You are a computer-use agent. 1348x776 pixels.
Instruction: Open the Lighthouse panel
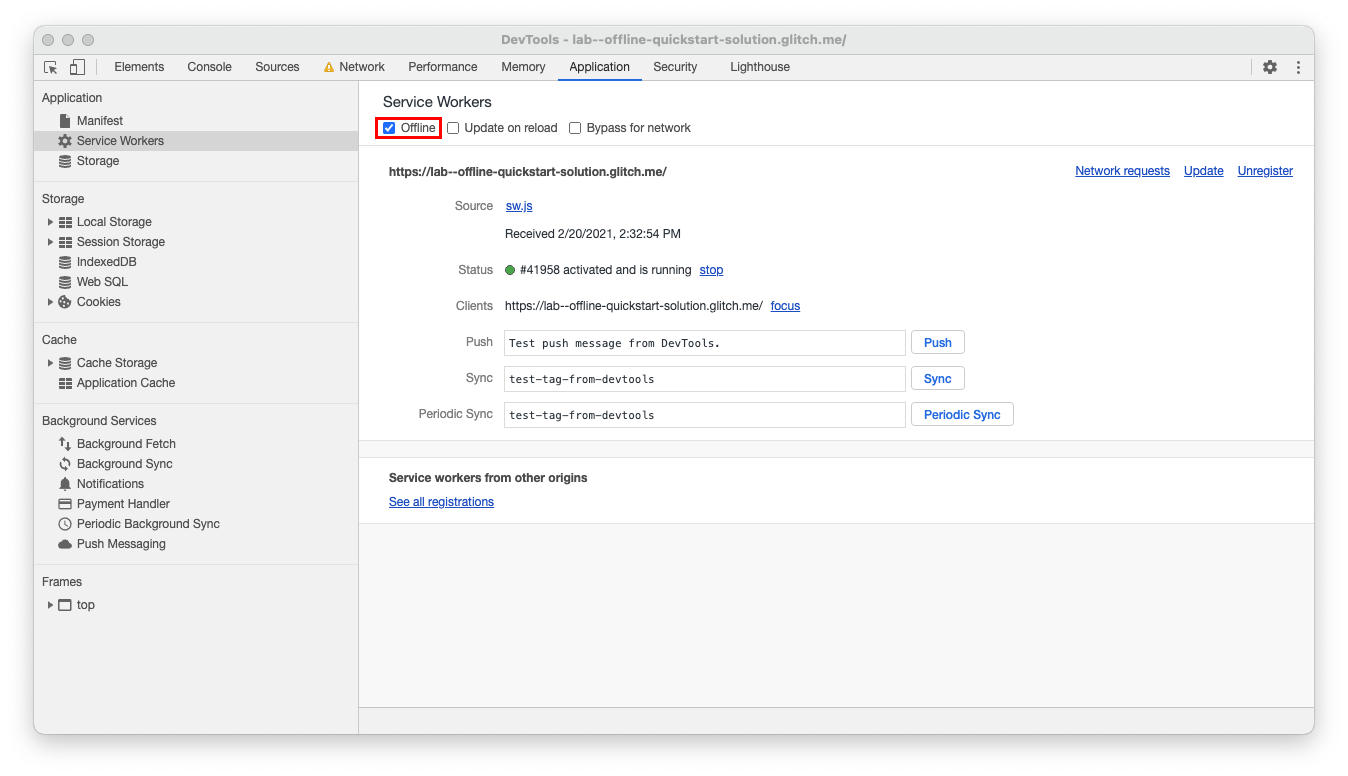tap(759, 66)
